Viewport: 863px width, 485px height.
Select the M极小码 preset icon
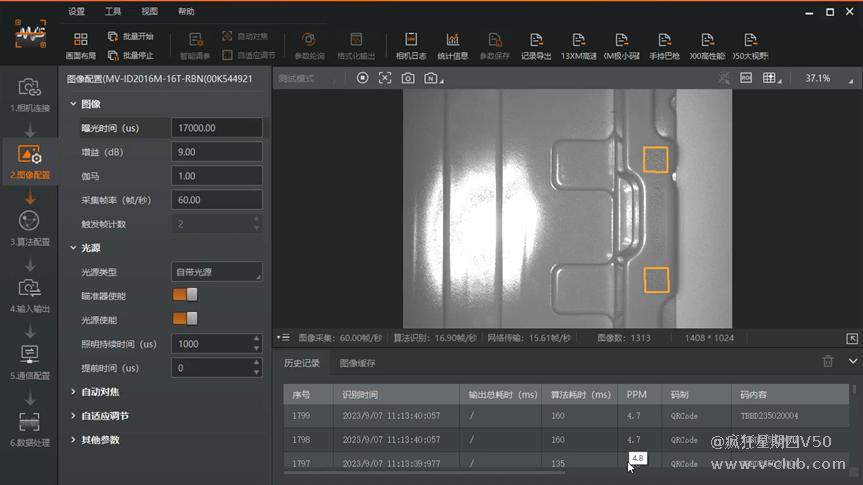coord(621,45)
